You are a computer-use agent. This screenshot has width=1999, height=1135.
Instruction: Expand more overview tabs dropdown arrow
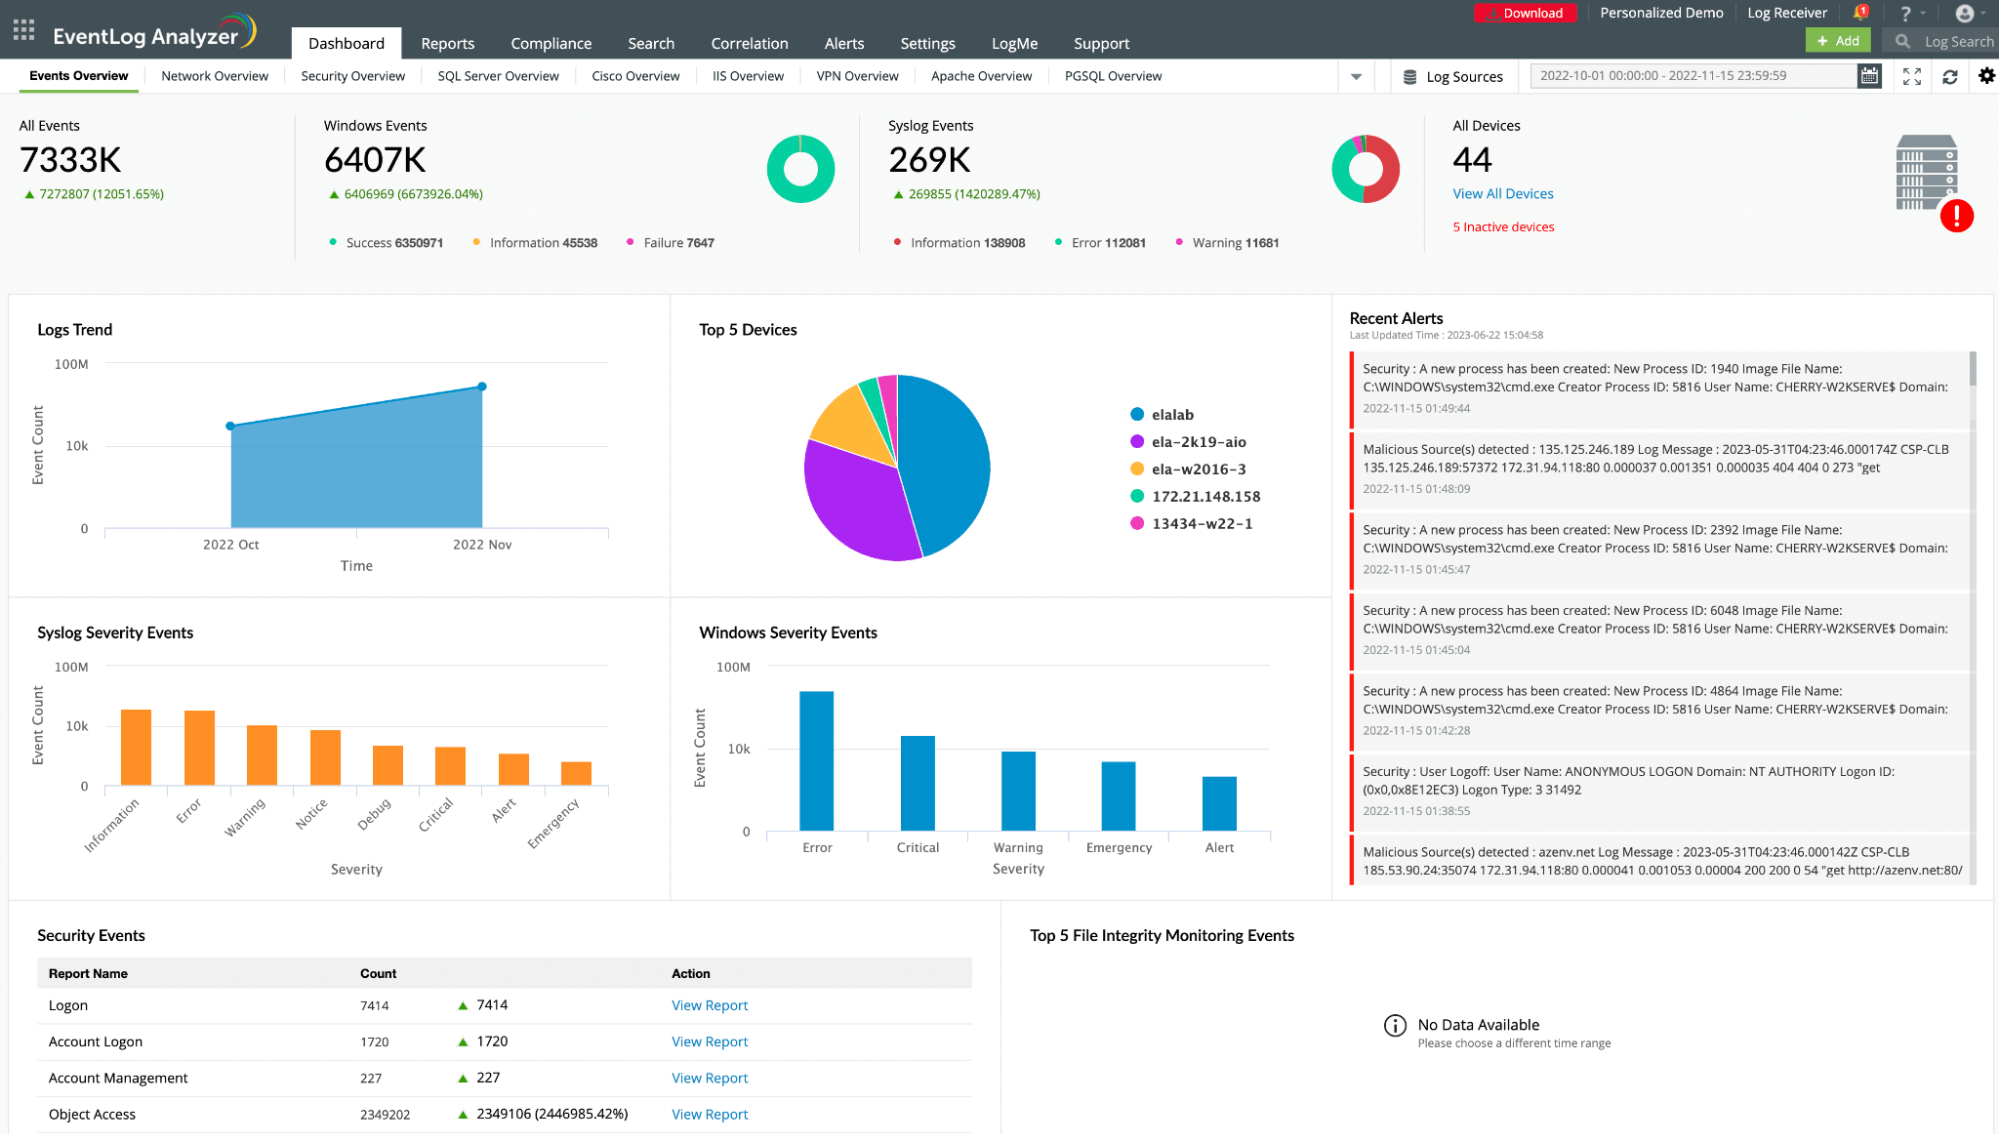(x=1356, y=77)
